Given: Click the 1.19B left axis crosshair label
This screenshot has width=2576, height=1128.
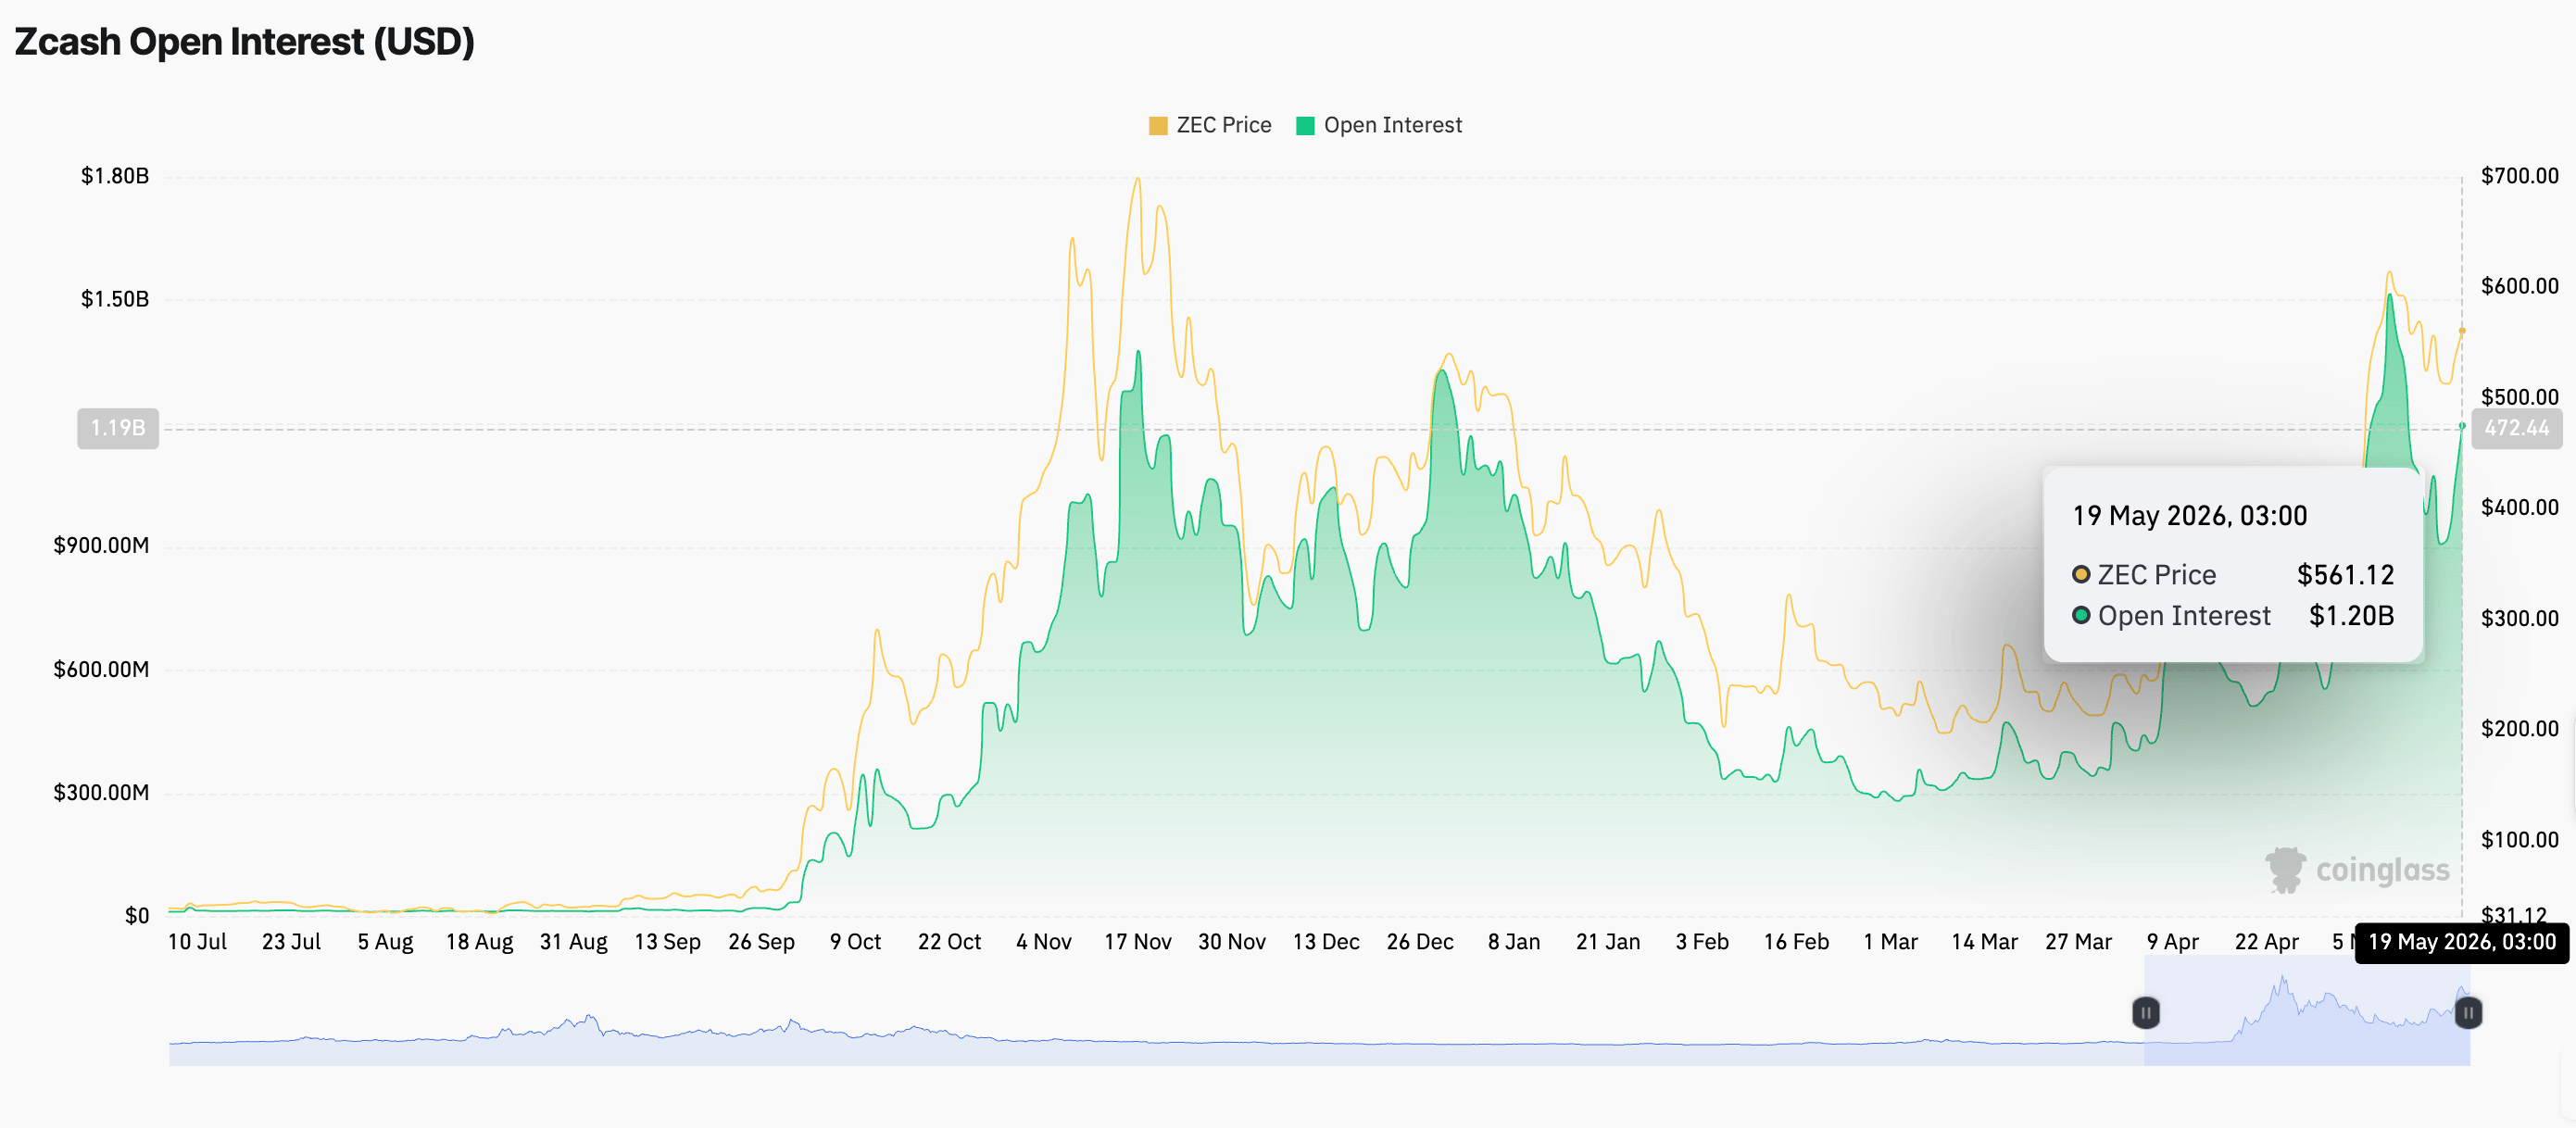Looking at the screenshot, I should [x=118, y=428].
